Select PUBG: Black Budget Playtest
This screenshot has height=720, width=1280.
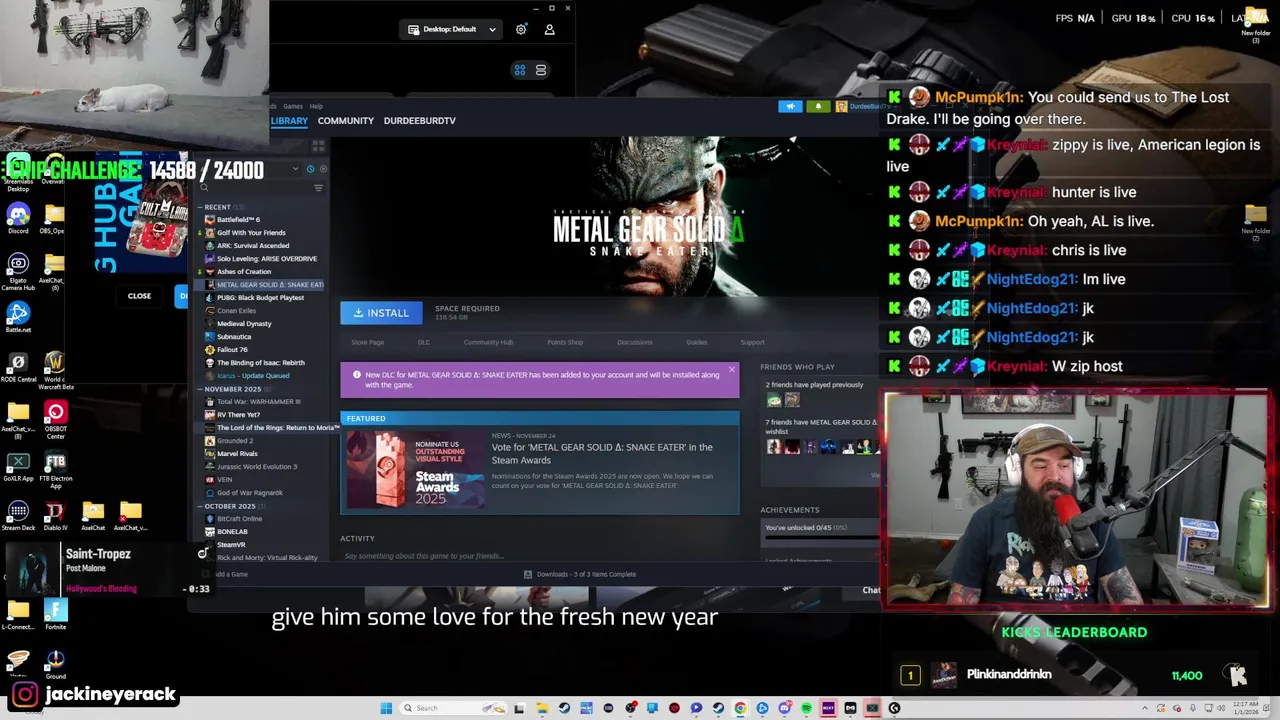[x=260, y=298]
